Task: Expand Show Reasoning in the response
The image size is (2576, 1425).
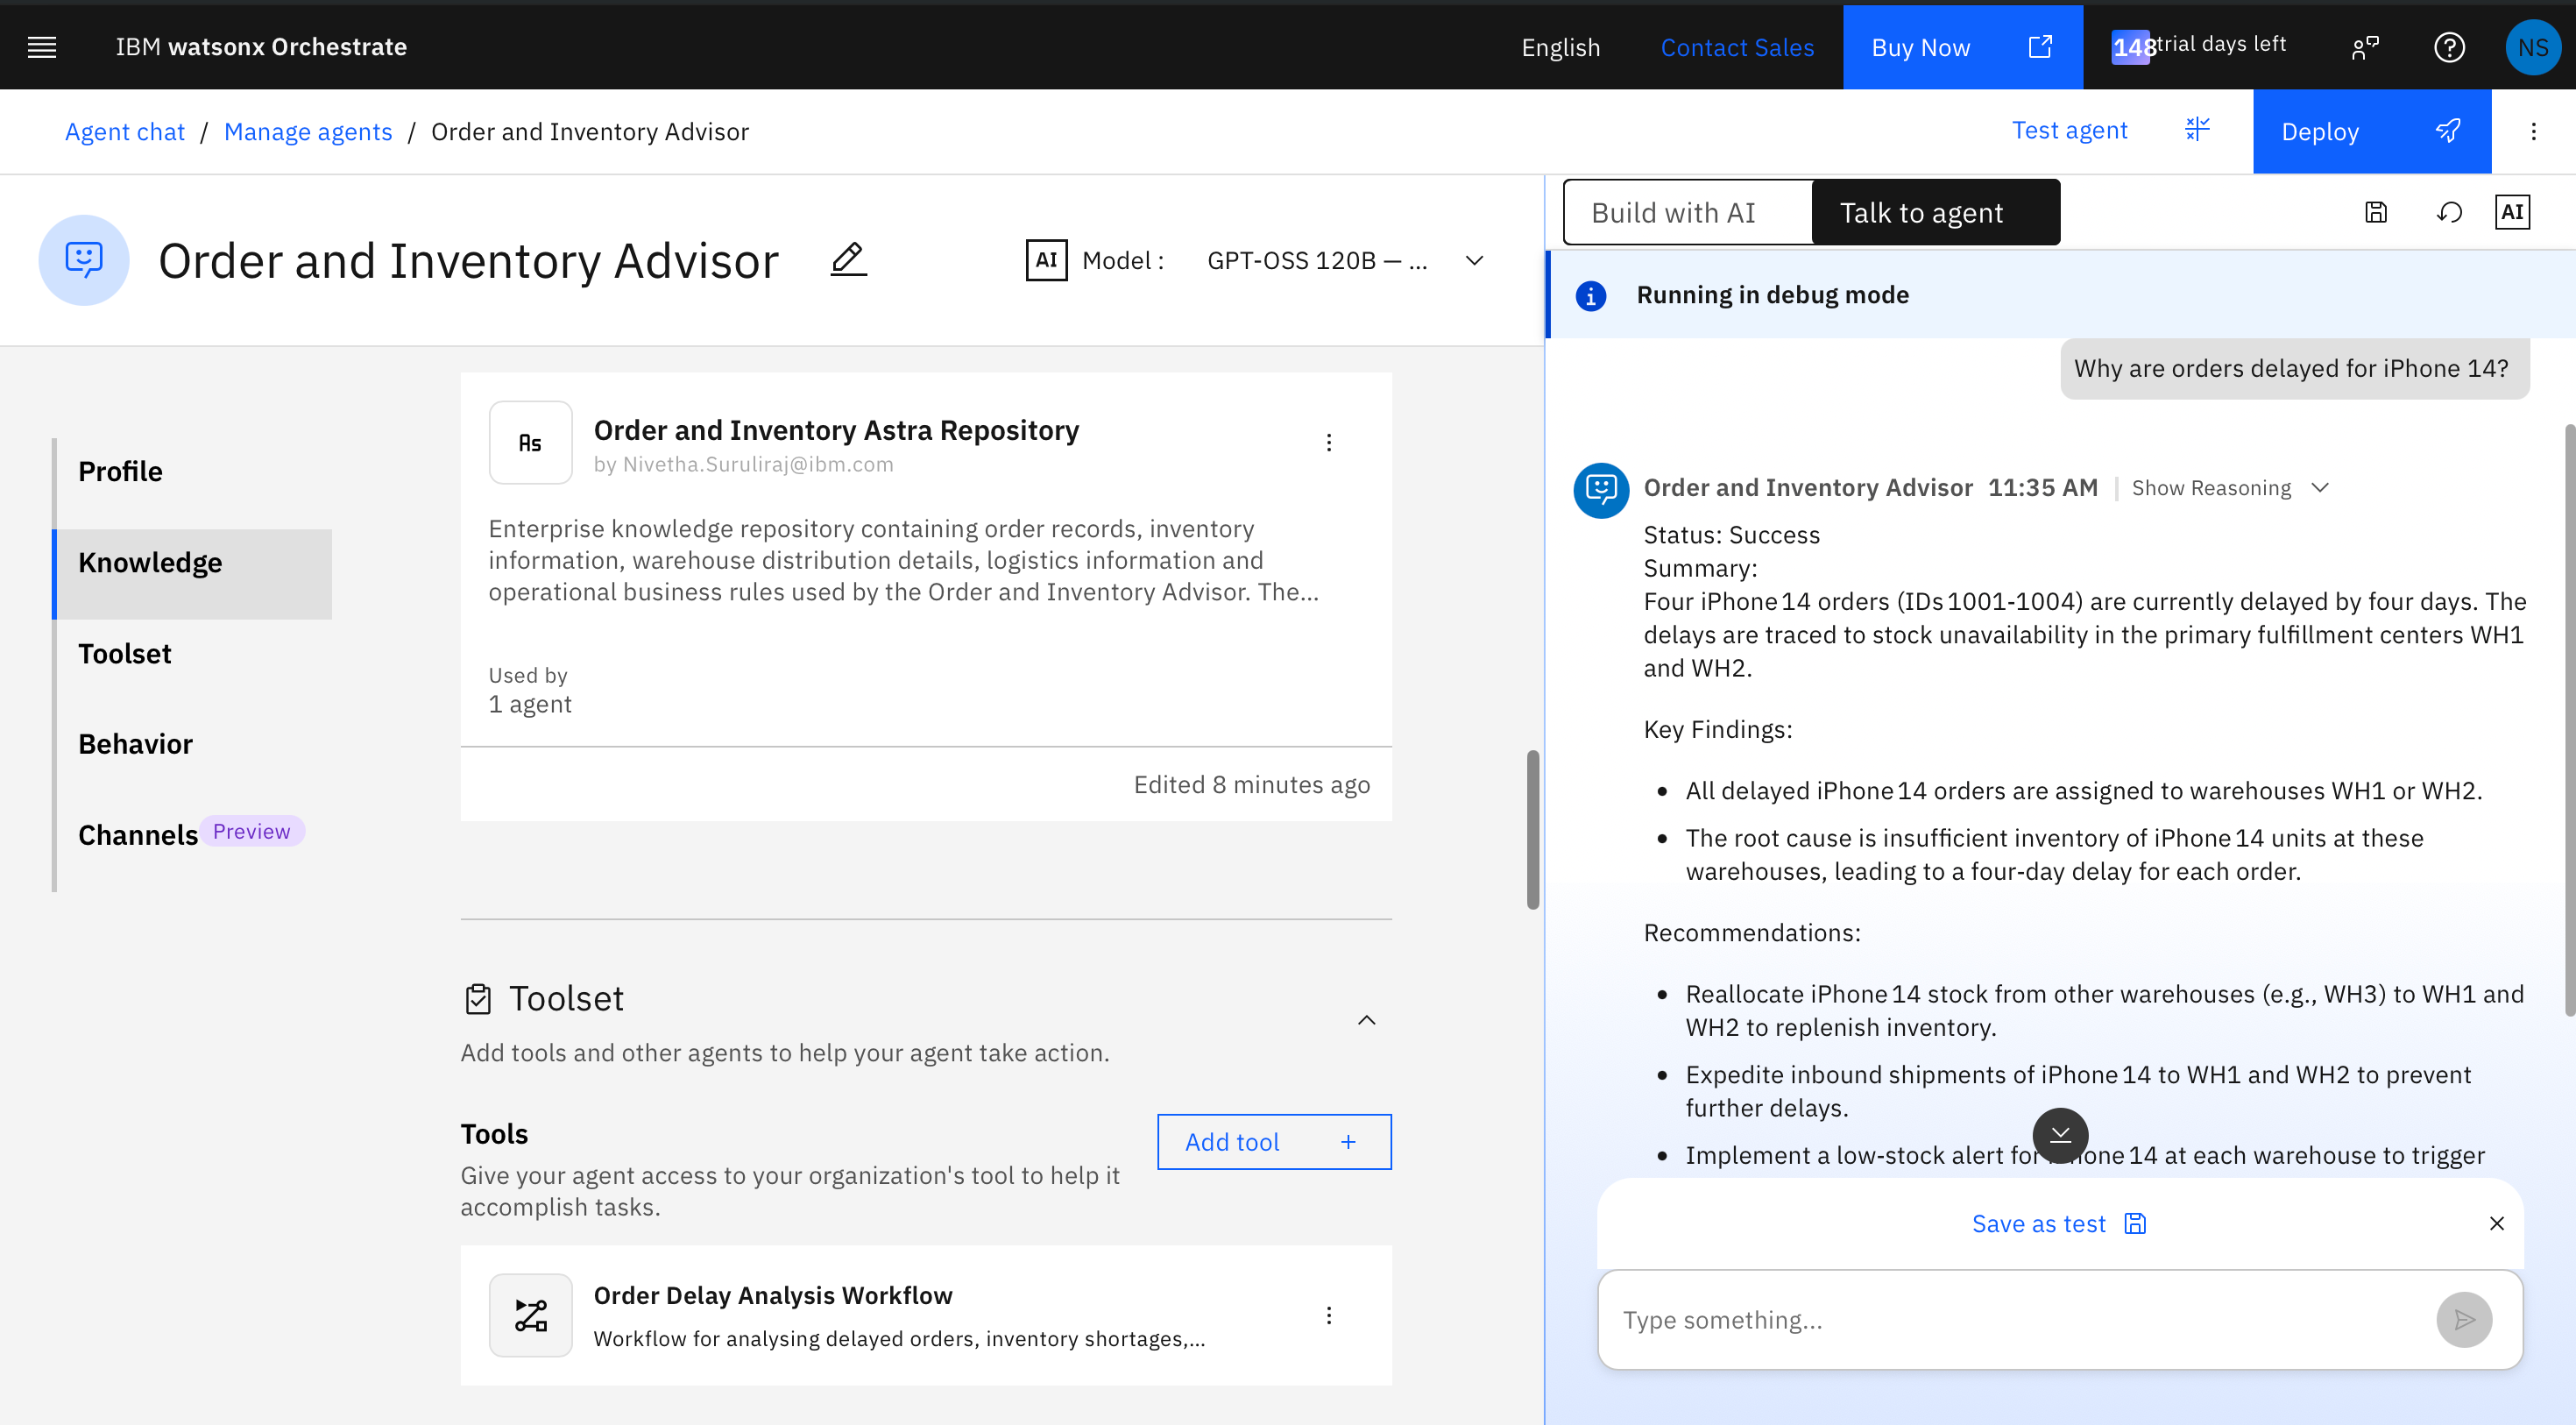Action: coord(2230,488)
